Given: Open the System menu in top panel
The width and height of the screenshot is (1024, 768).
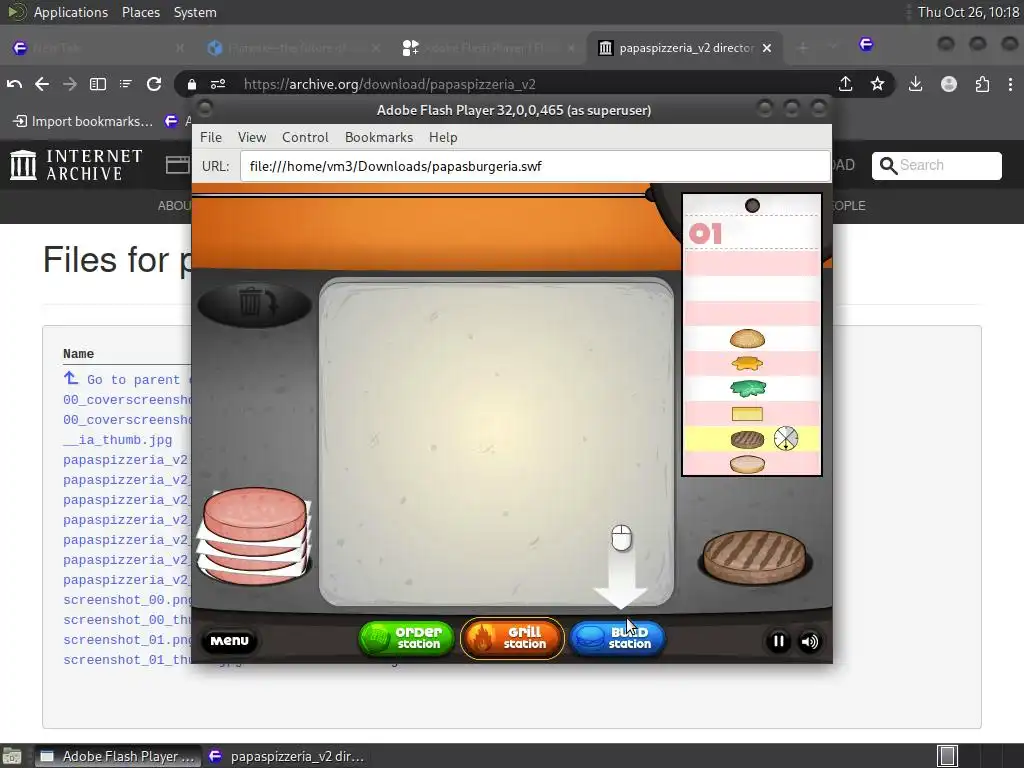Looking at the screenshot, I should (195, 12).
